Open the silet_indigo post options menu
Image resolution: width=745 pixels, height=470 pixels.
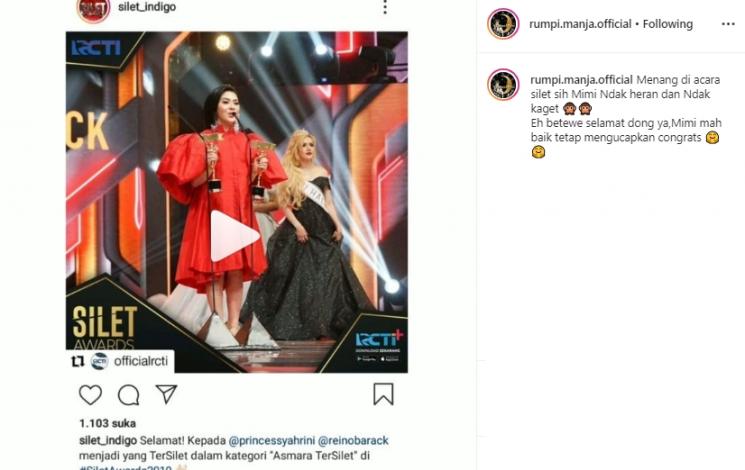point(385,7)
